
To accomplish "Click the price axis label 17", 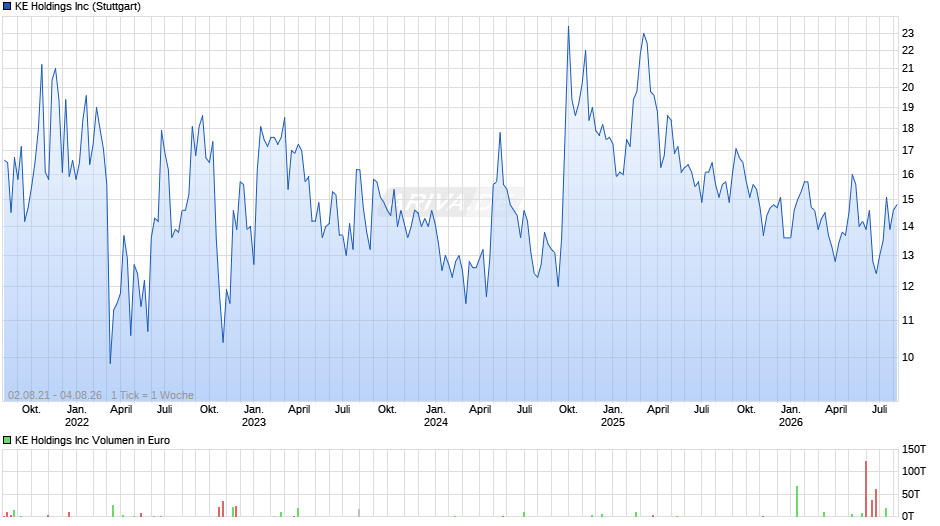I will pyautogui.click(x=908, y=151).
